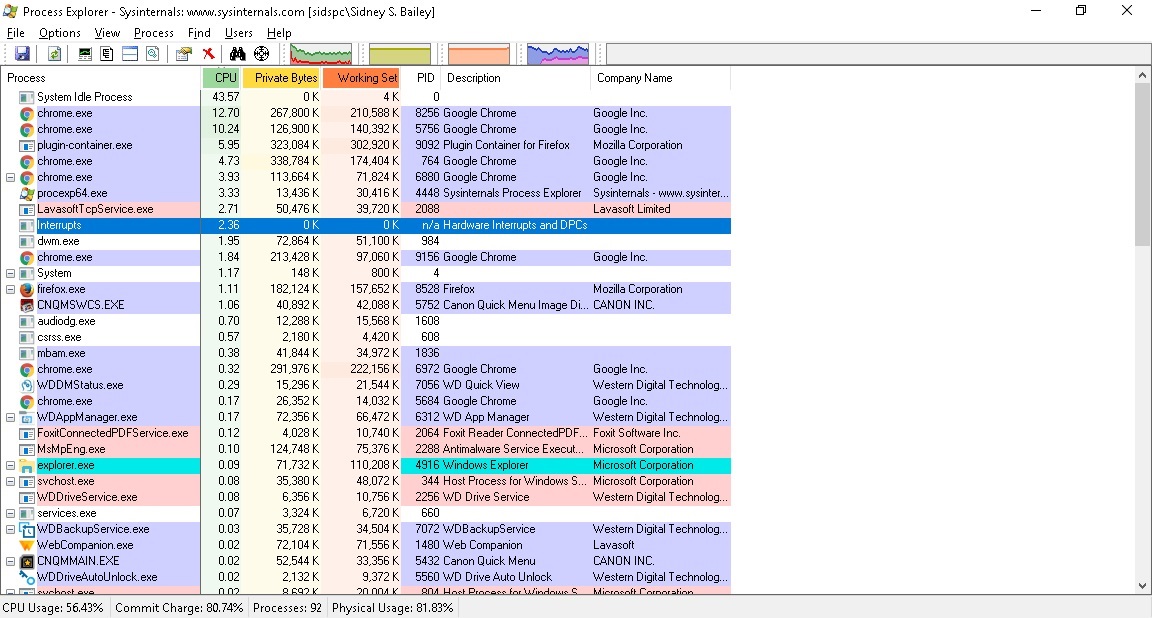Click the CPU Usage 56.43% status entry

(54, 608)
